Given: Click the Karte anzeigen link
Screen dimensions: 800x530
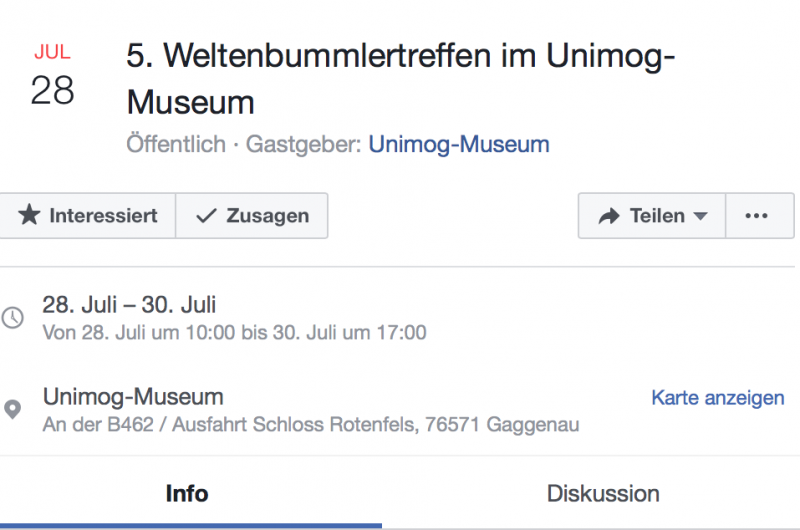Looking at the screenshot, I should (x=718, y=398).
